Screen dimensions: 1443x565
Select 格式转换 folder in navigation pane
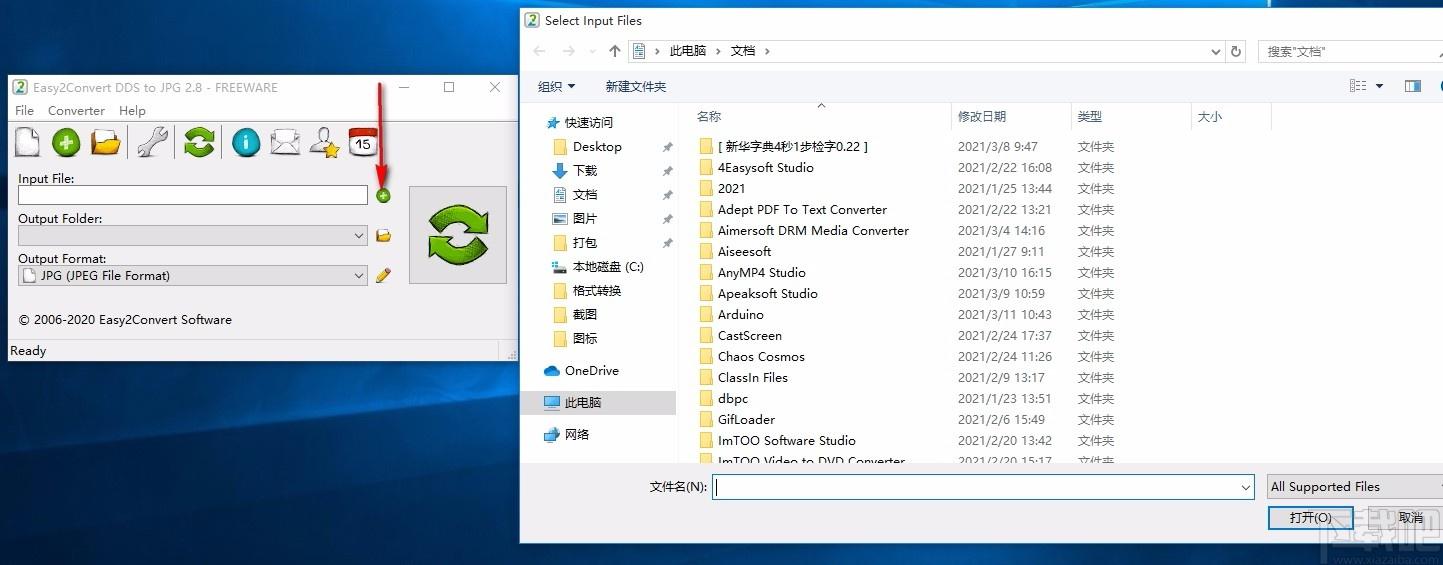pos(597,291)
